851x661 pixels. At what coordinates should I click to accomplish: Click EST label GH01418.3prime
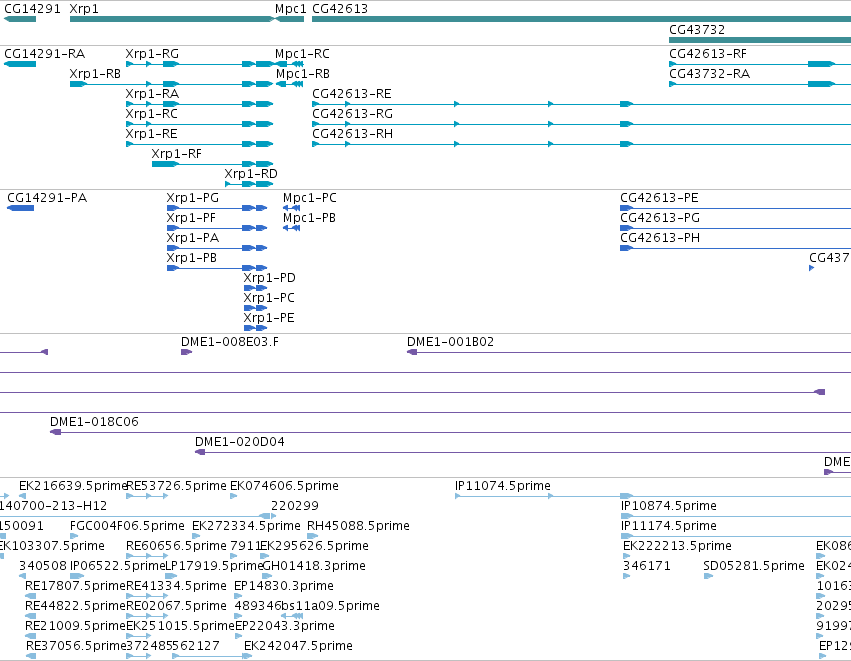(x=314, y=567)
